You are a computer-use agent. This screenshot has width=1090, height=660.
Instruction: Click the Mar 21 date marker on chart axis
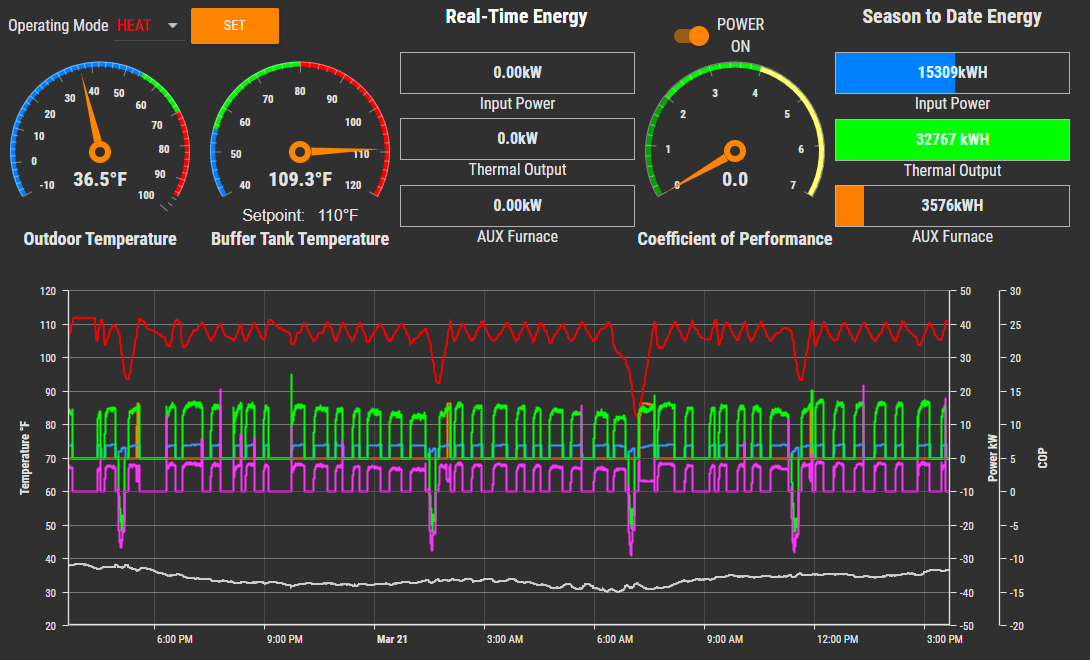point(392,639)
